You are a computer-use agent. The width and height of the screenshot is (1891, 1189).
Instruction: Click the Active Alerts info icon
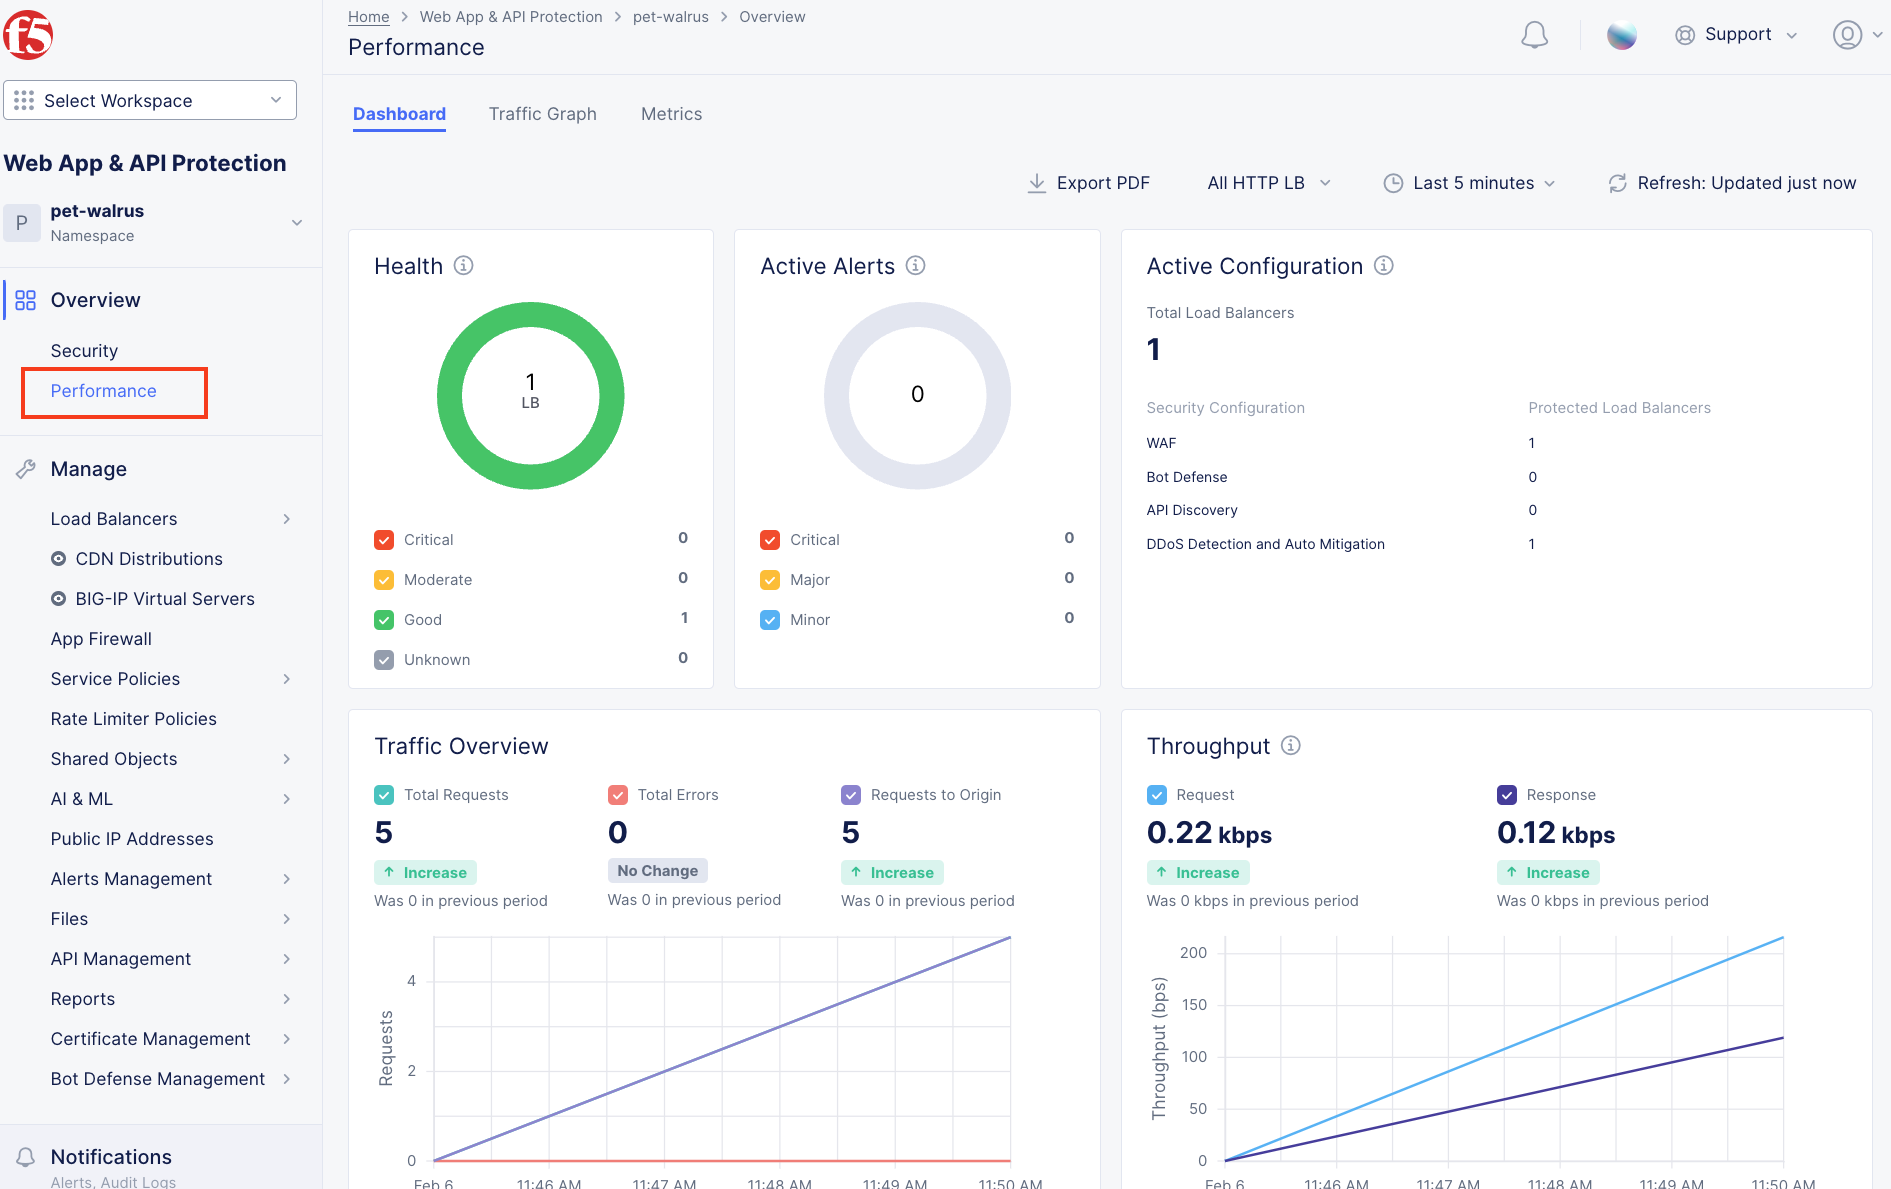[x=915, y=265]
